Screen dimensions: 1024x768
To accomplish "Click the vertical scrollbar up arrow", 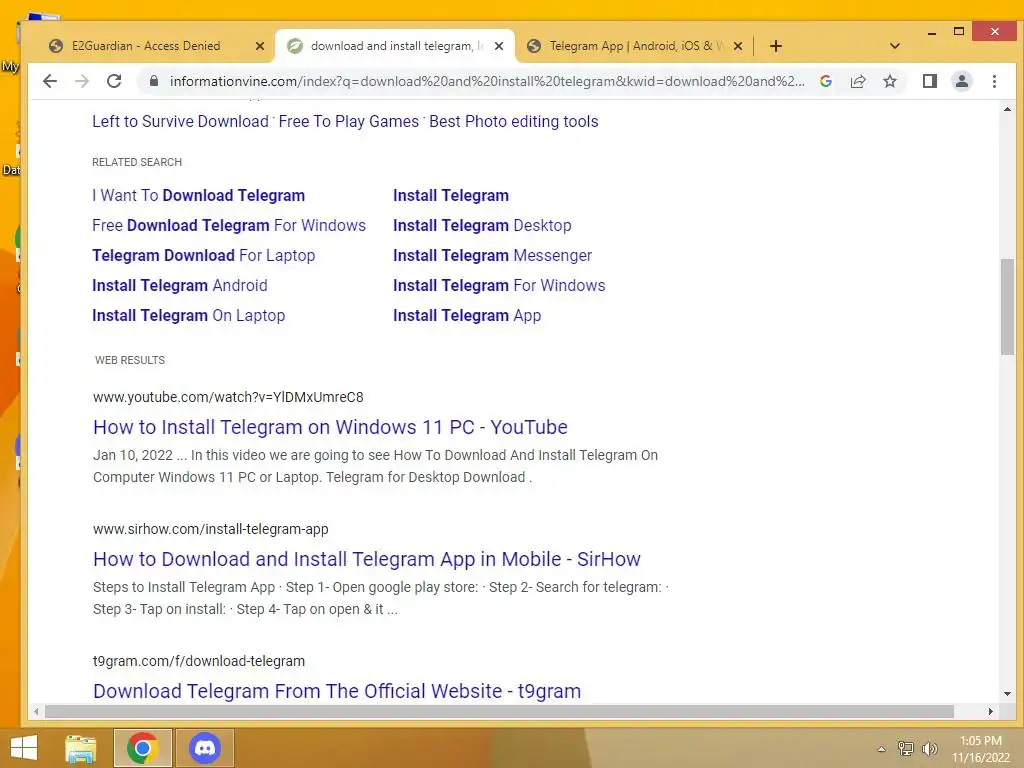I will pos(1007,109).
